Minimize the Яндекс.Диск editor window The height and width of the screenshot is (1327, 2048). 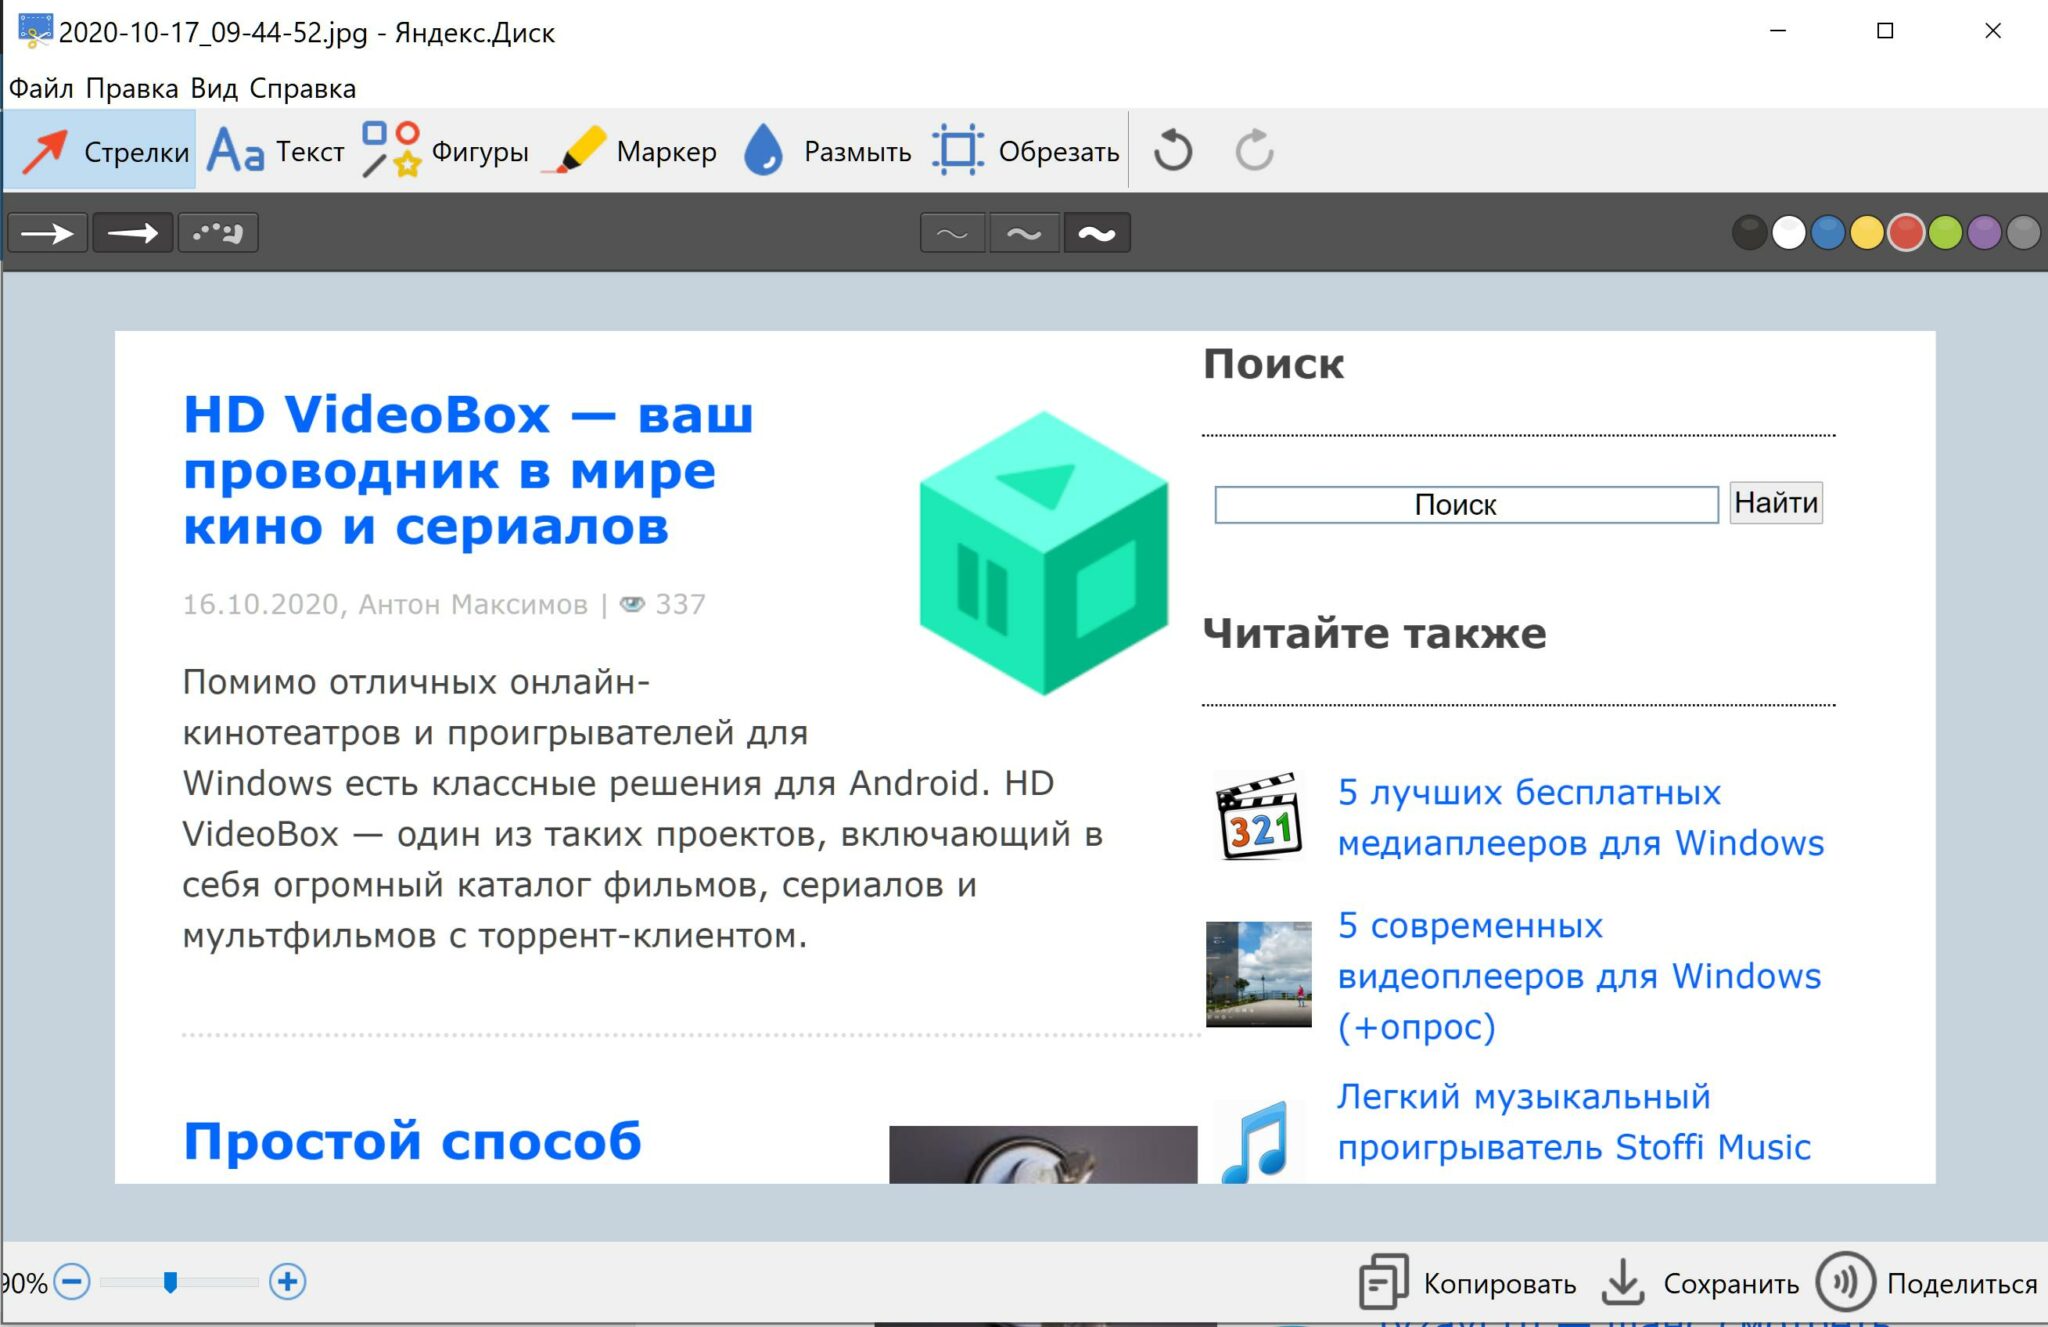point(1778,31)
